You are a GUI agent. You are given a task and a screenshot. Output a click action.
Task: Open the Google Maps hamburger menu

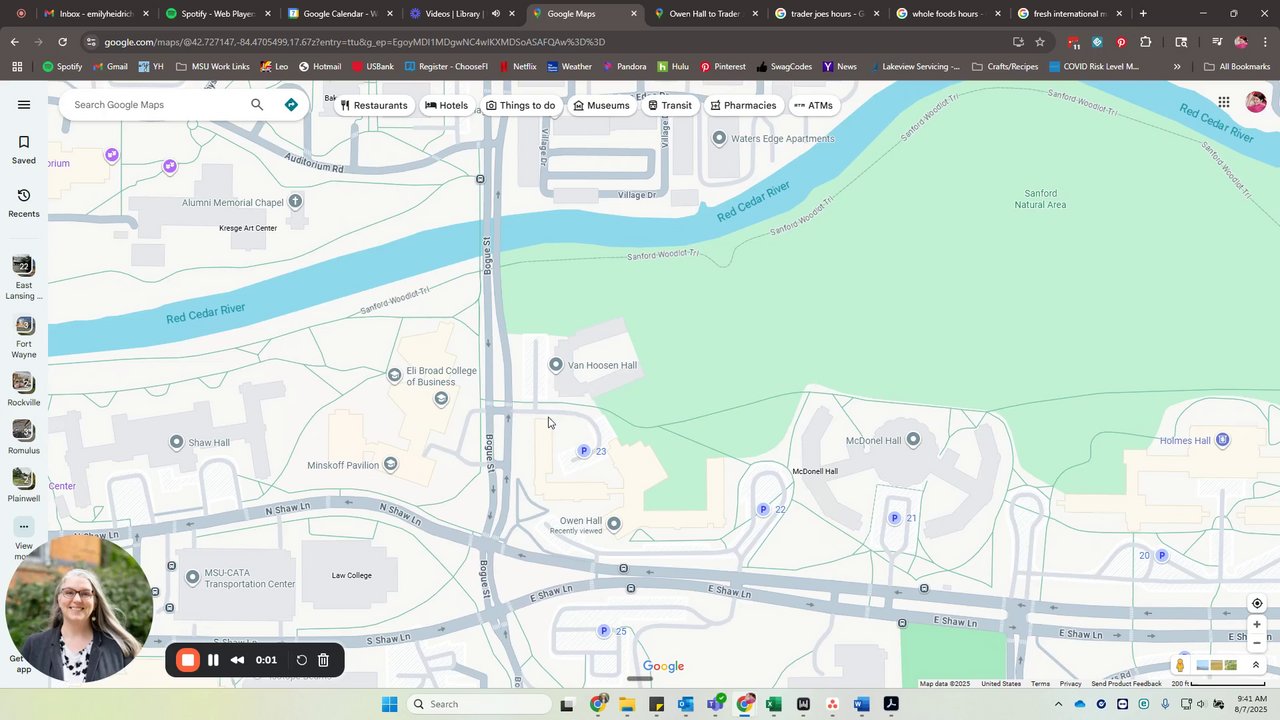click(24, 104)
